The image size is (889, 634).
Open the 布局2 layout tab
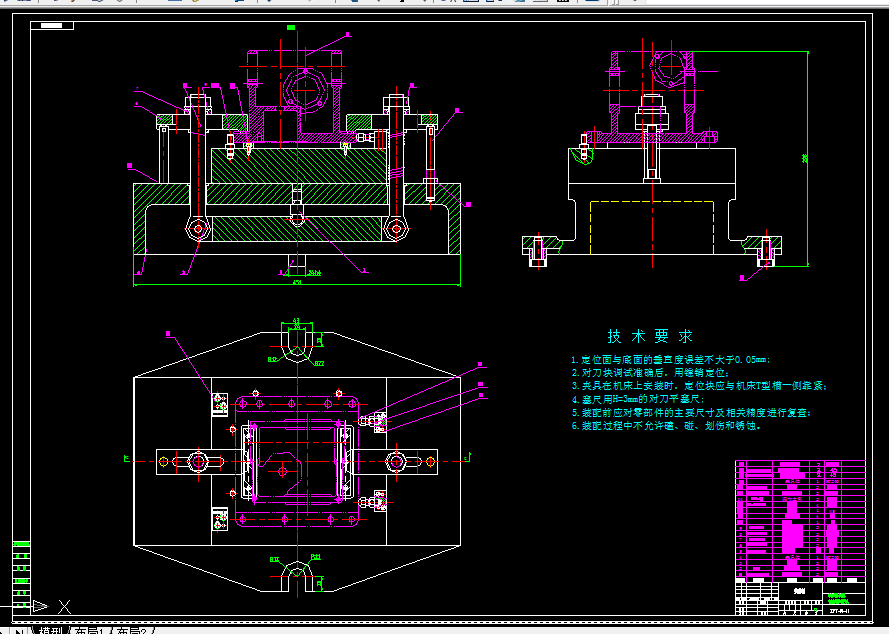point(131,631)
